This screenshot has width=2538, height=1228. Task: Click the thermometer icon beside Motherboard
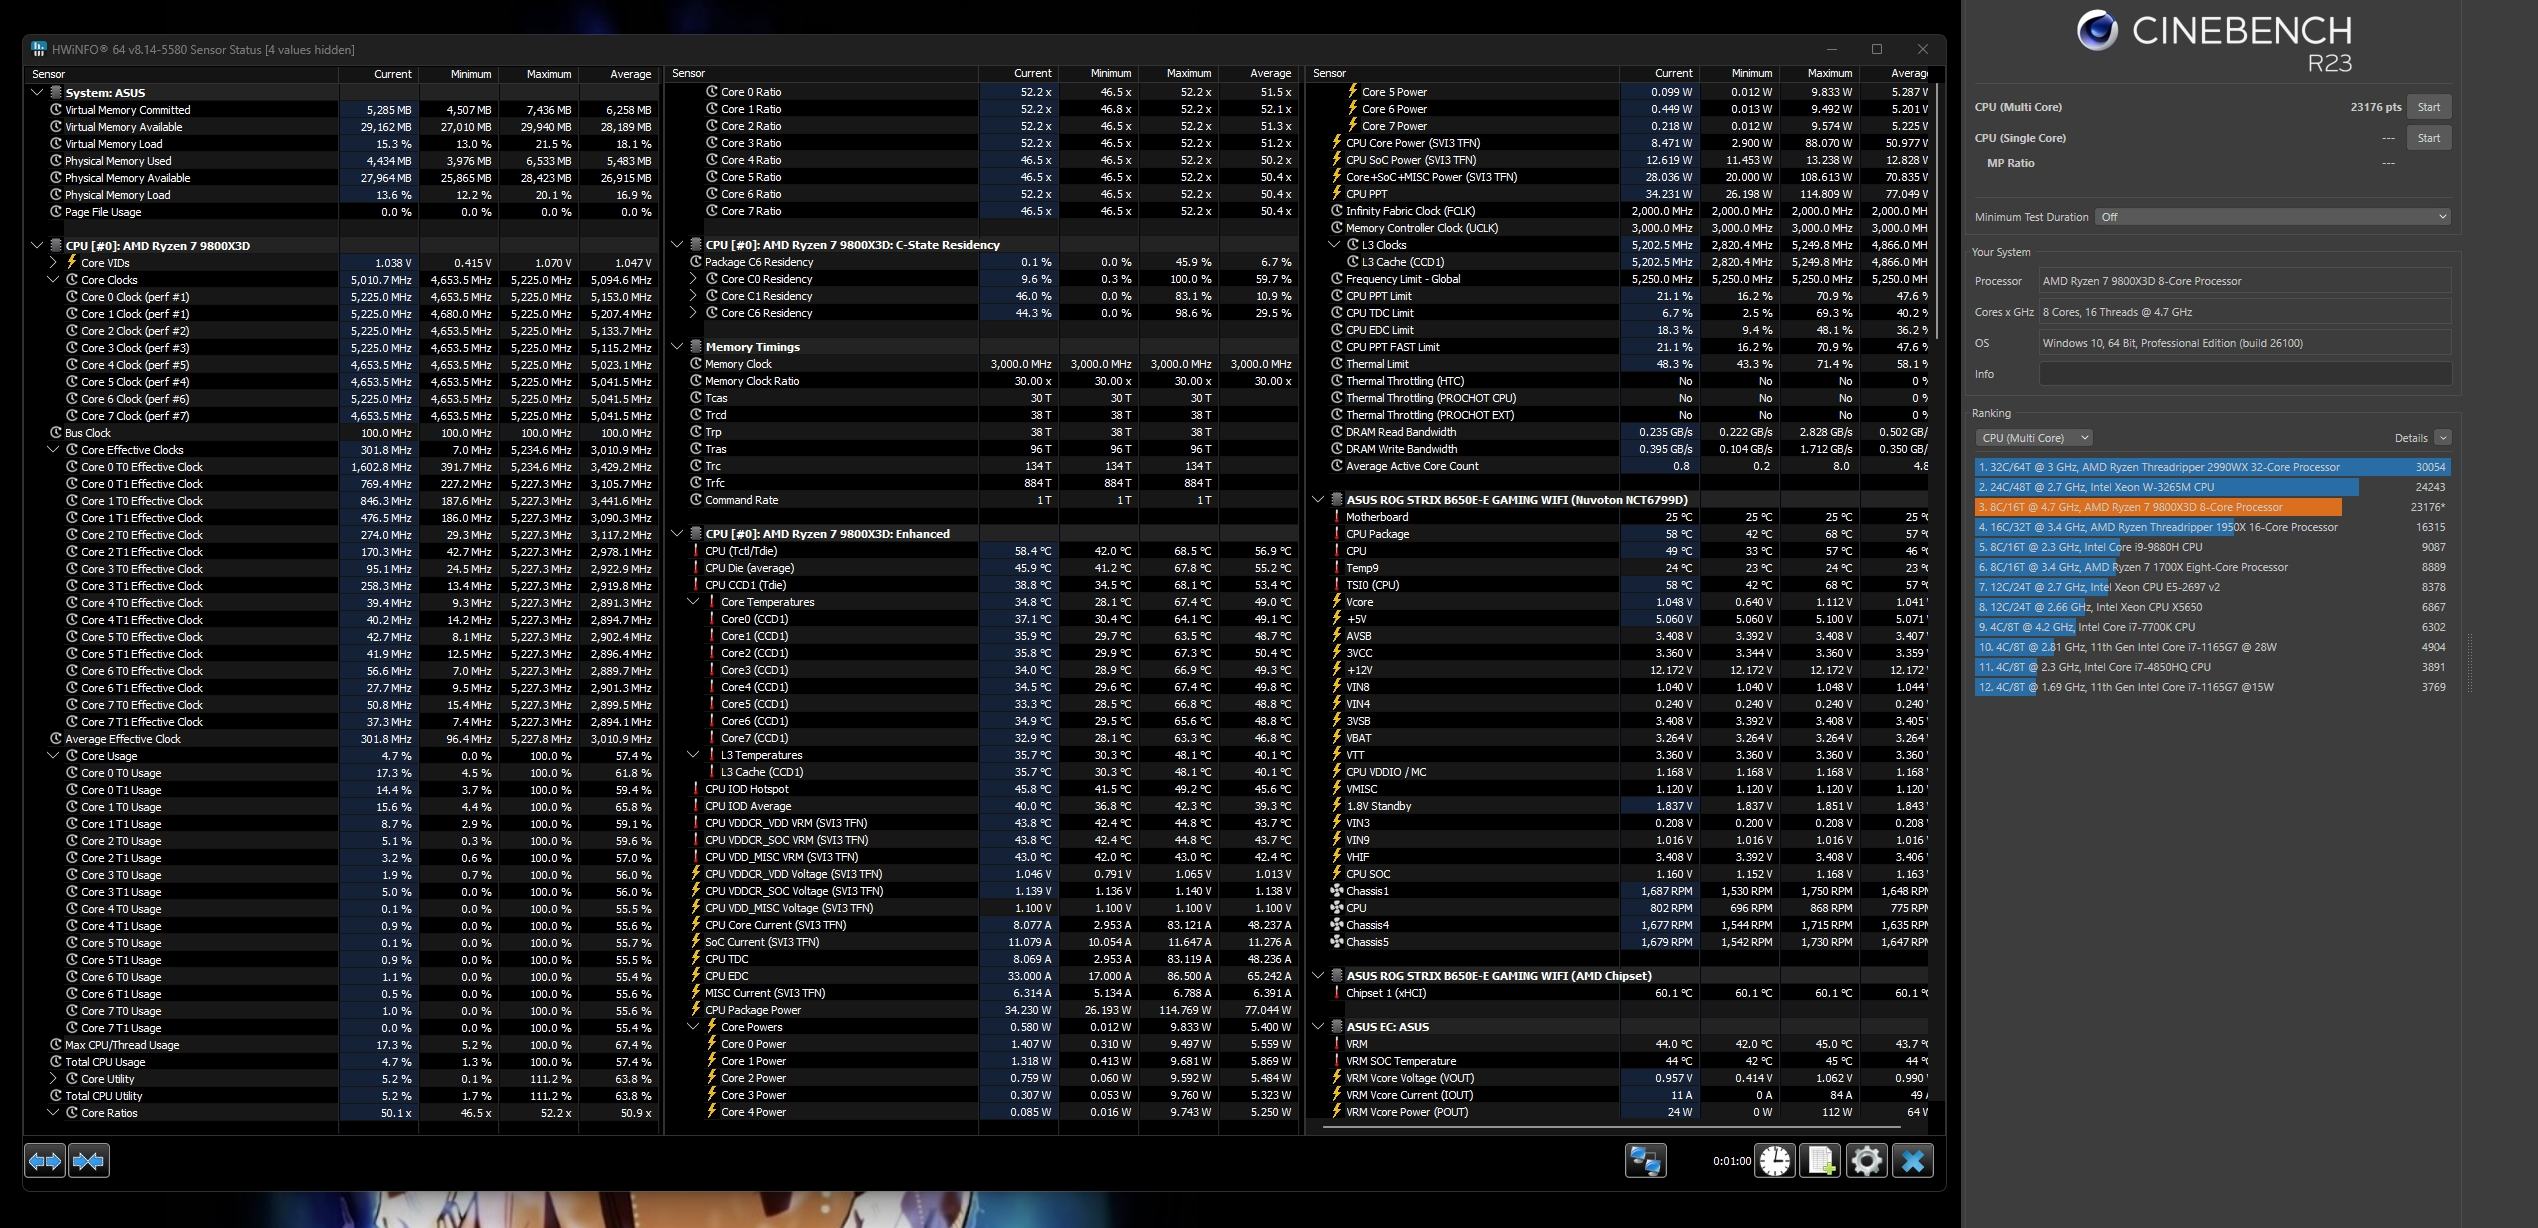(1337, 517)
